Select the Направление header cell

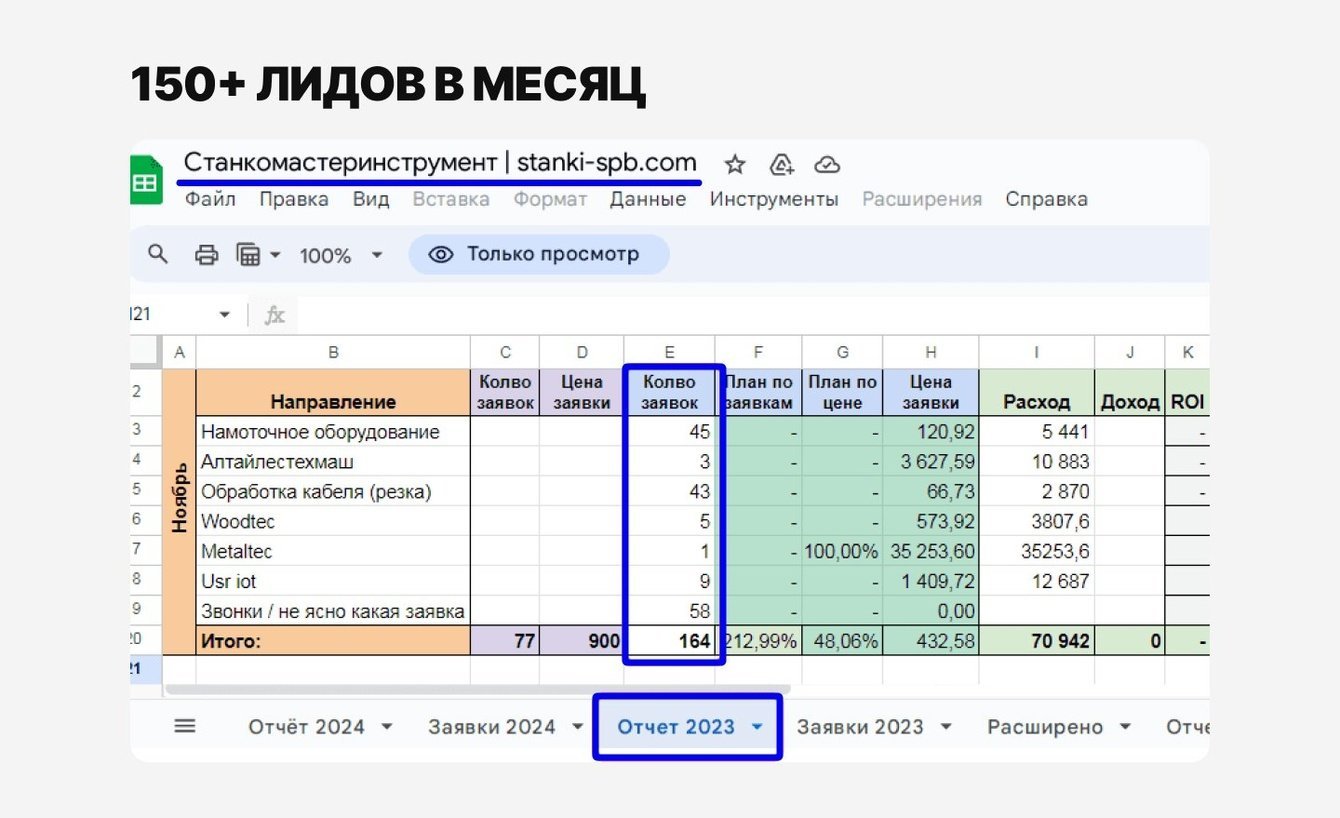(x=333, y=392)
